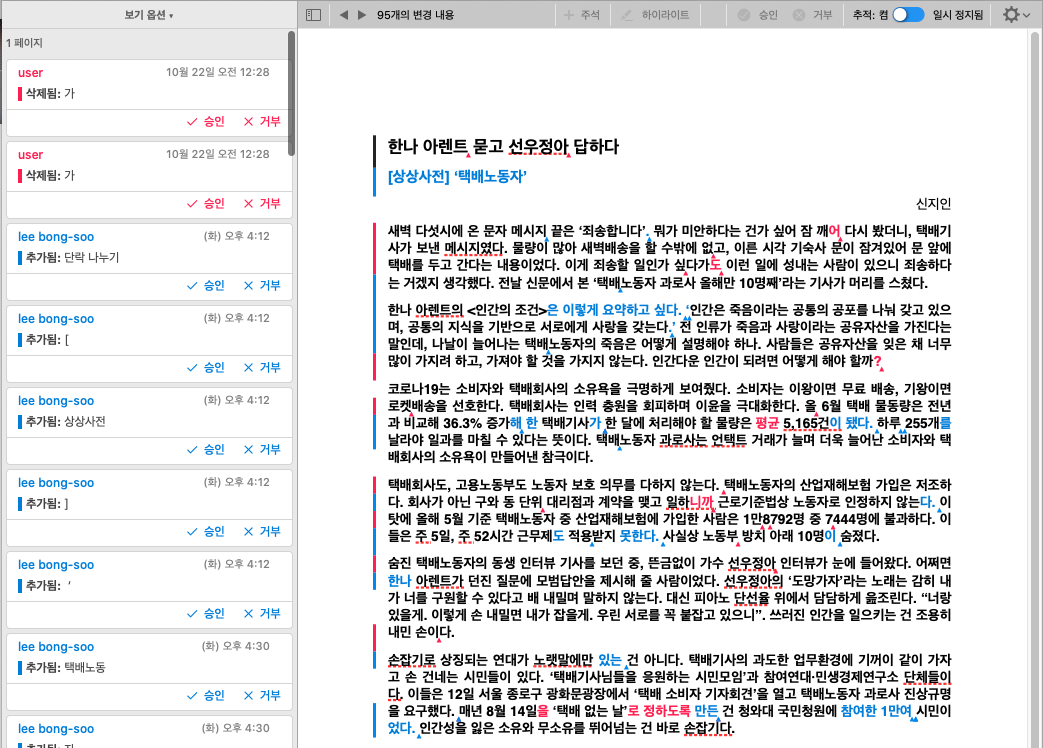Go to the next change arrow
This screenshot has height=748, width=1043.
tap(362, 15)
